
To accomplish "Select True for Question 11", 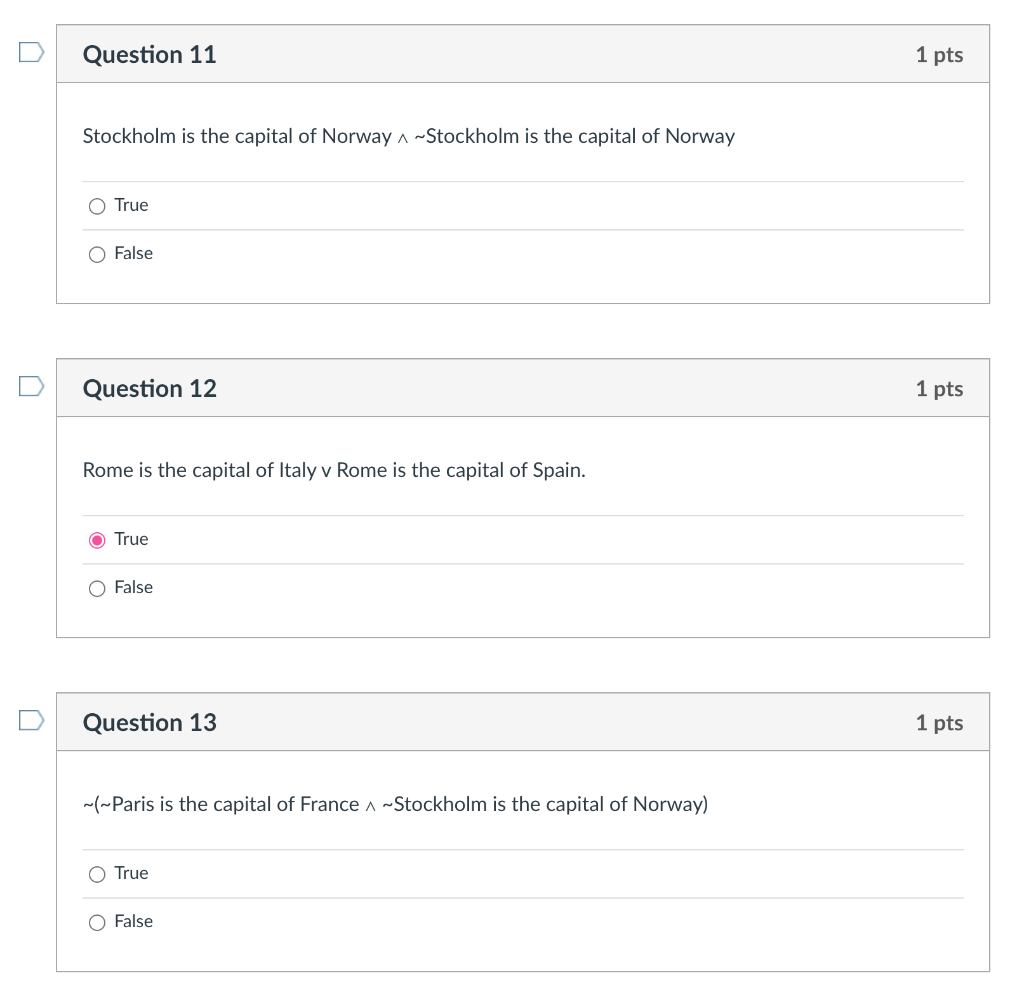I will [x=97, y=206].
